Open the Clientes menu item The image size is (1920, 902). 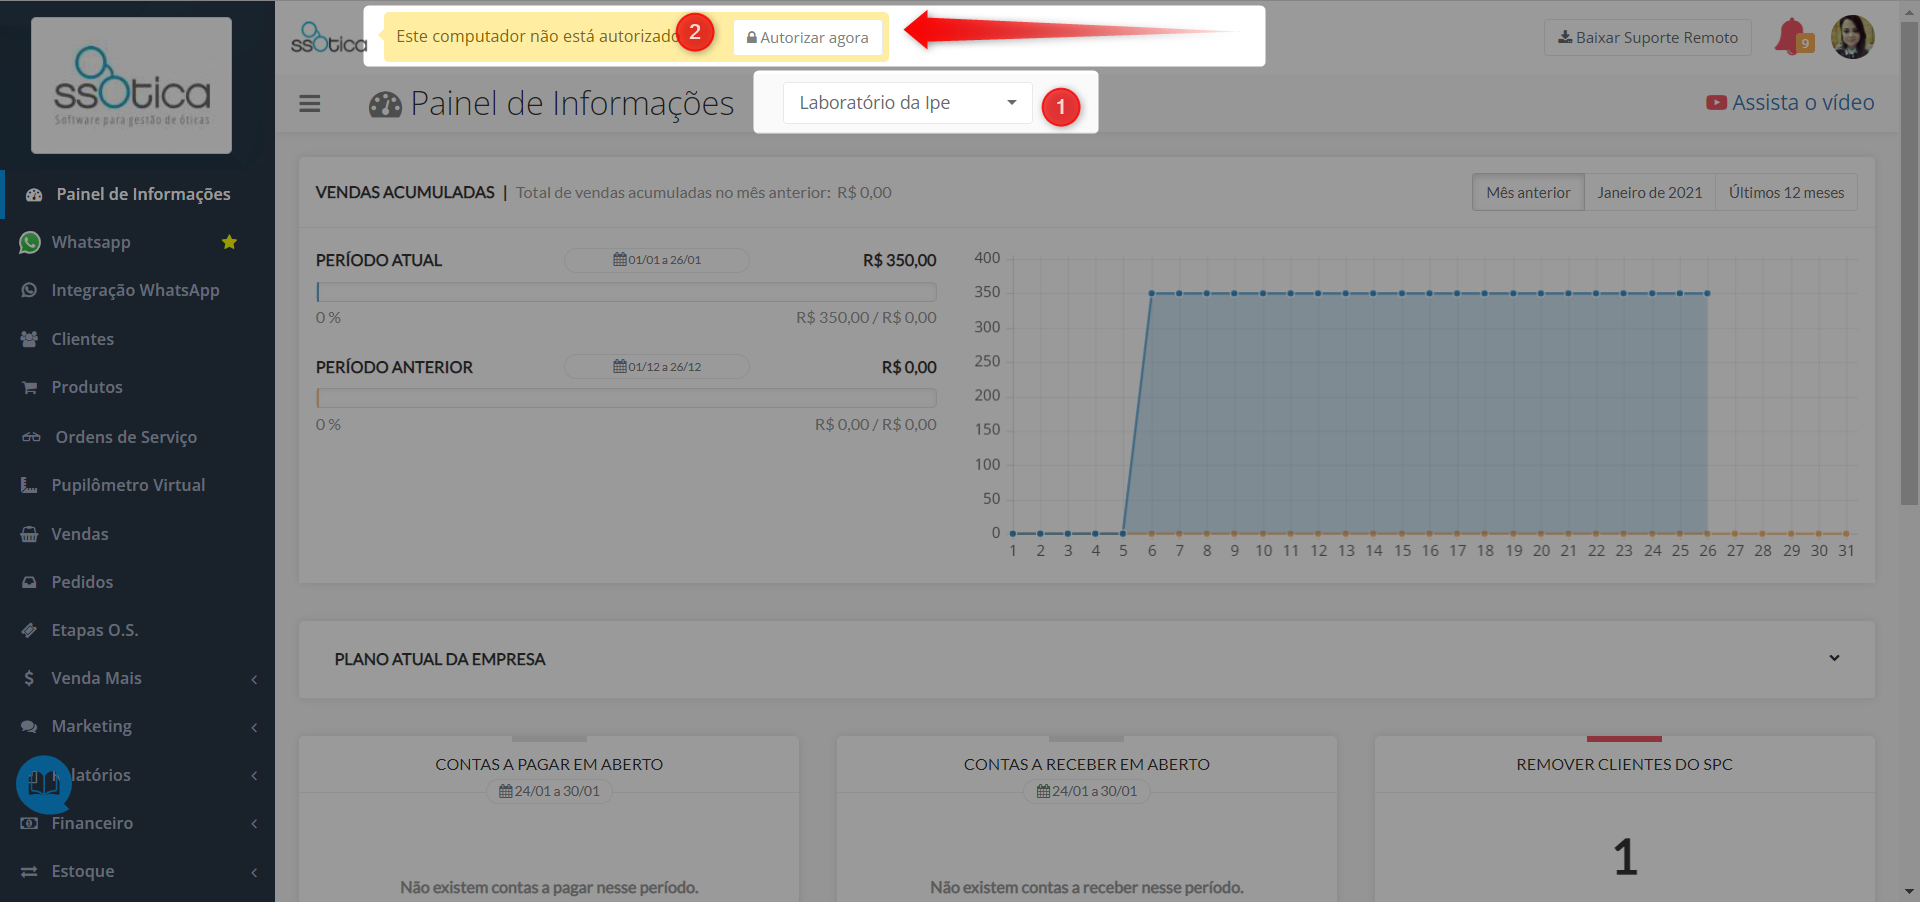pyautogui.click(x=137, y=339)
